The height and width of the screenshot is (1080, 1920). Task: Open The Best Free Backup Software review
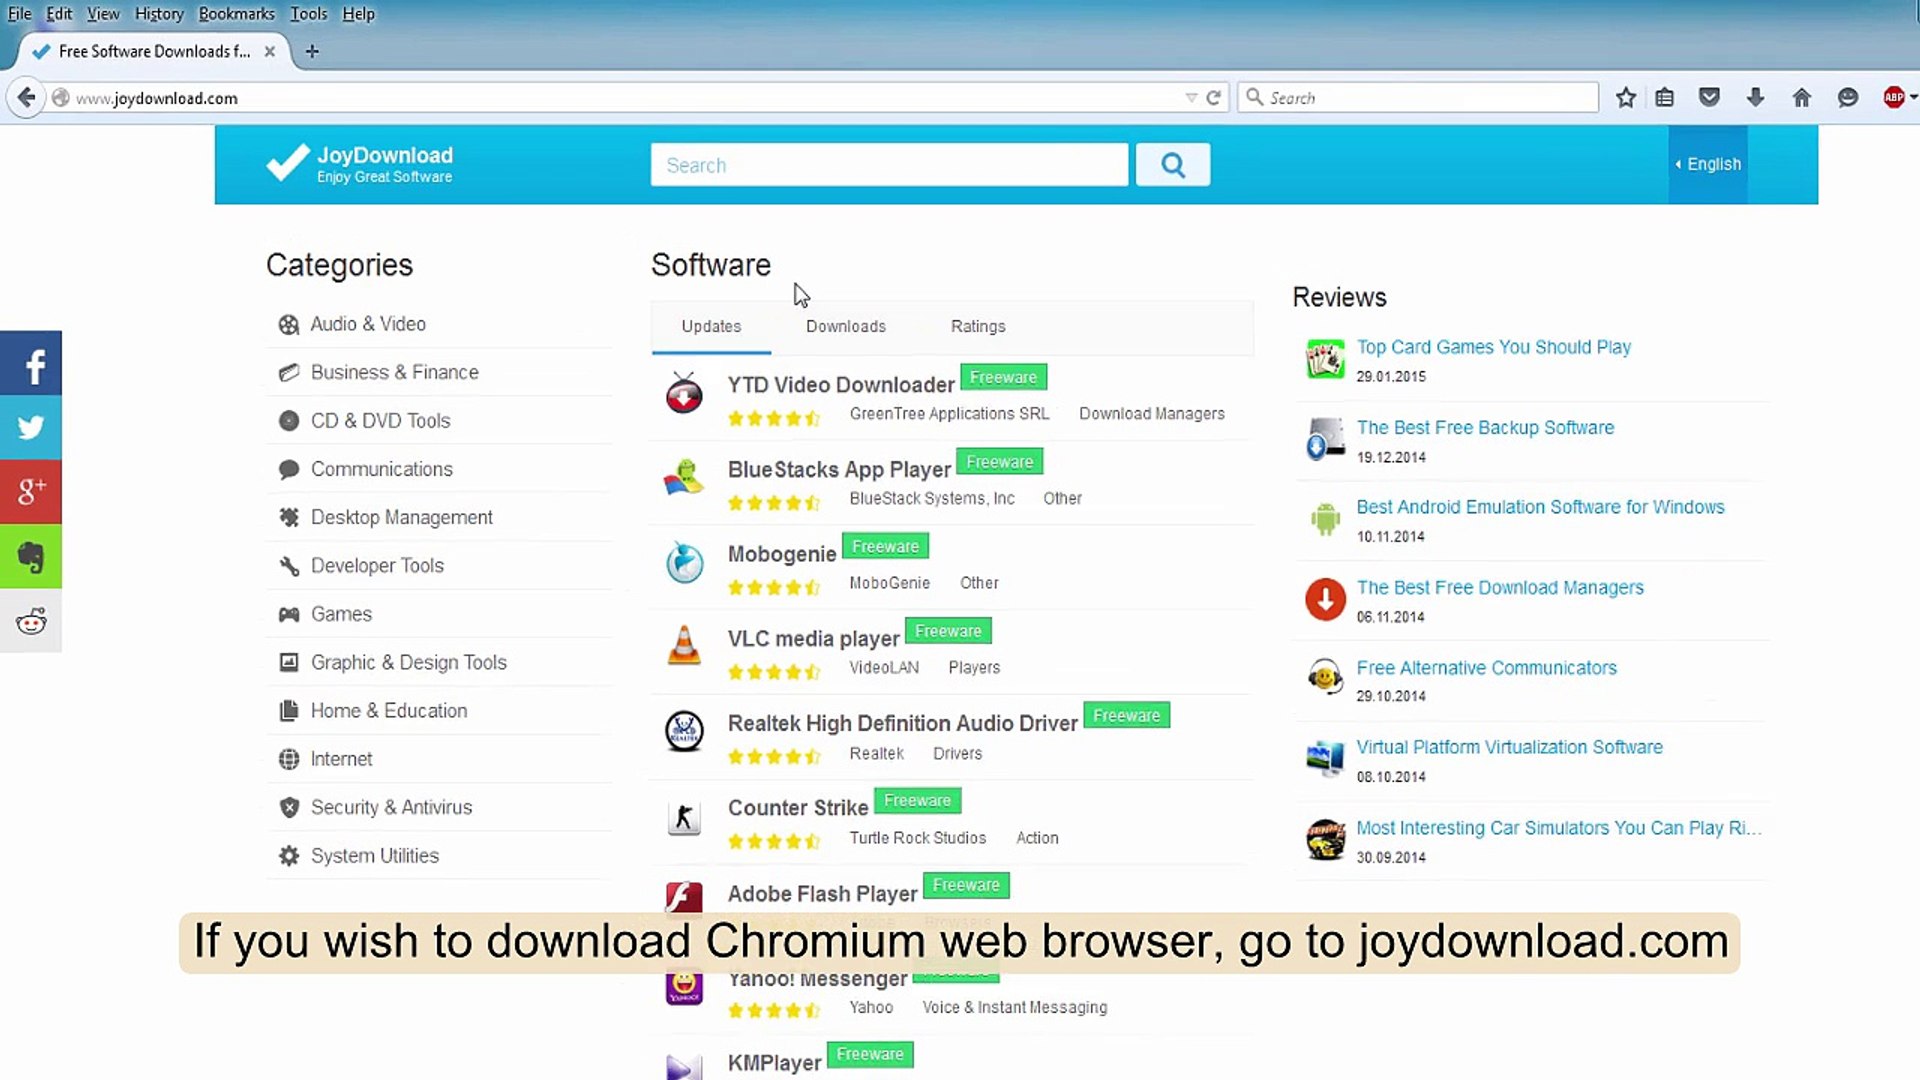click(1485, 427)
